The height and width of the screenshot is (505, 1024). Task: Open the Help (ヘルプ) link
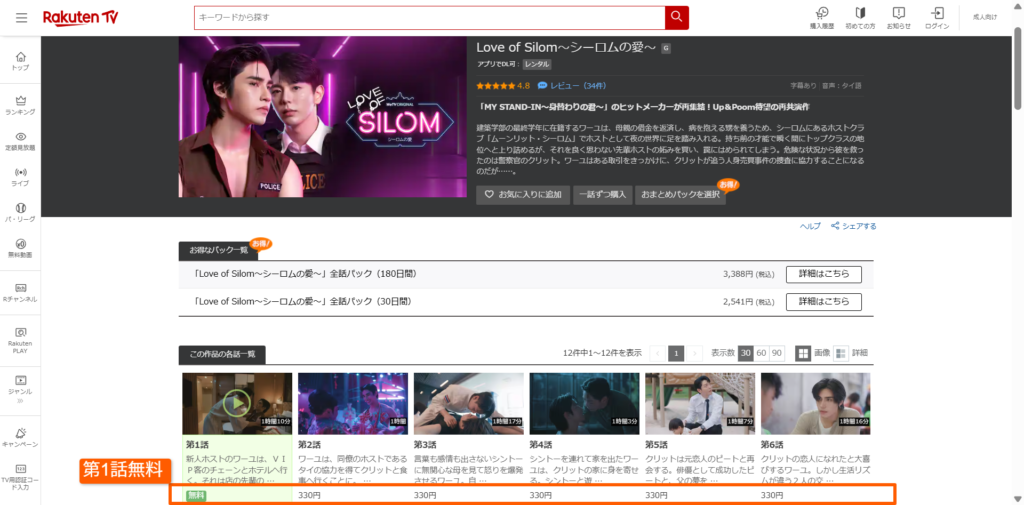tap(810, 226)
